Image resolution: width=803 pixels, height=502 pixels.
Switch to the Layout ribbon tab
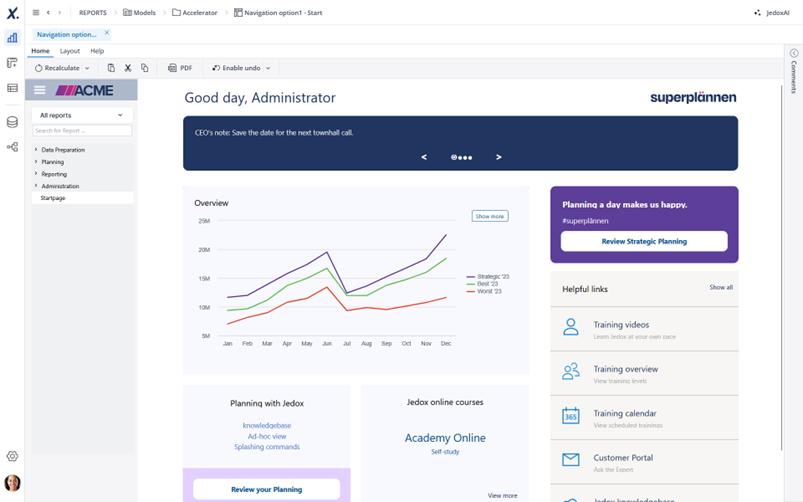[70, 51]
